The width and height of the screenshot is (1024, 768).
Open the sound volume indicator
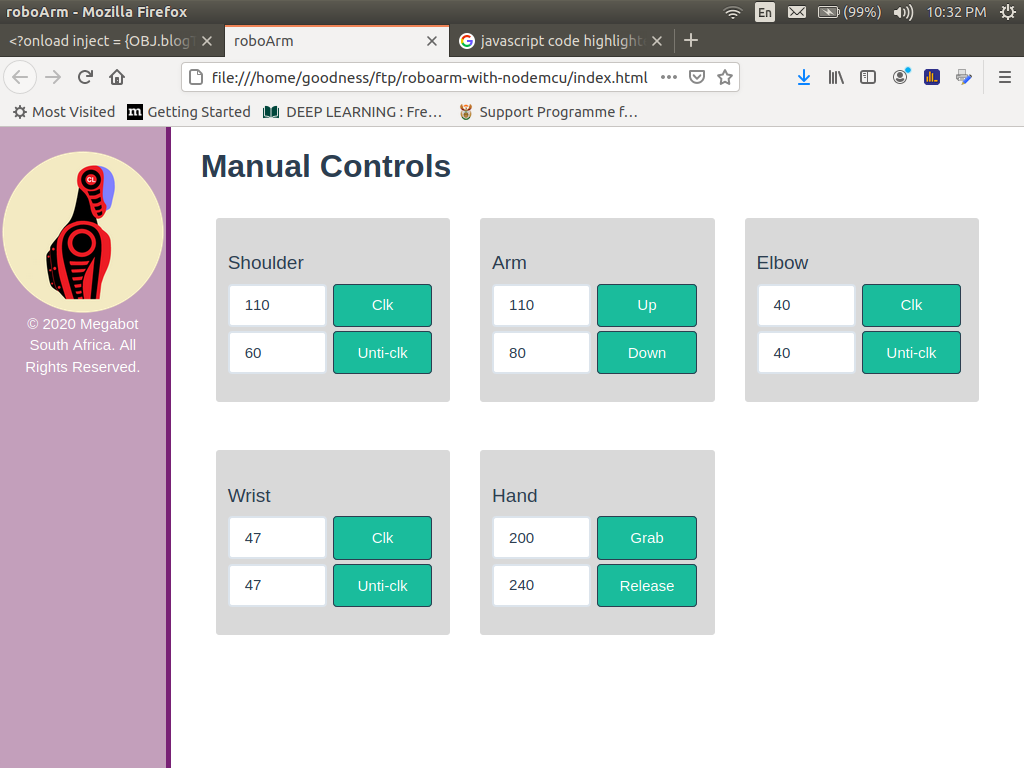(x=903, y=12)
